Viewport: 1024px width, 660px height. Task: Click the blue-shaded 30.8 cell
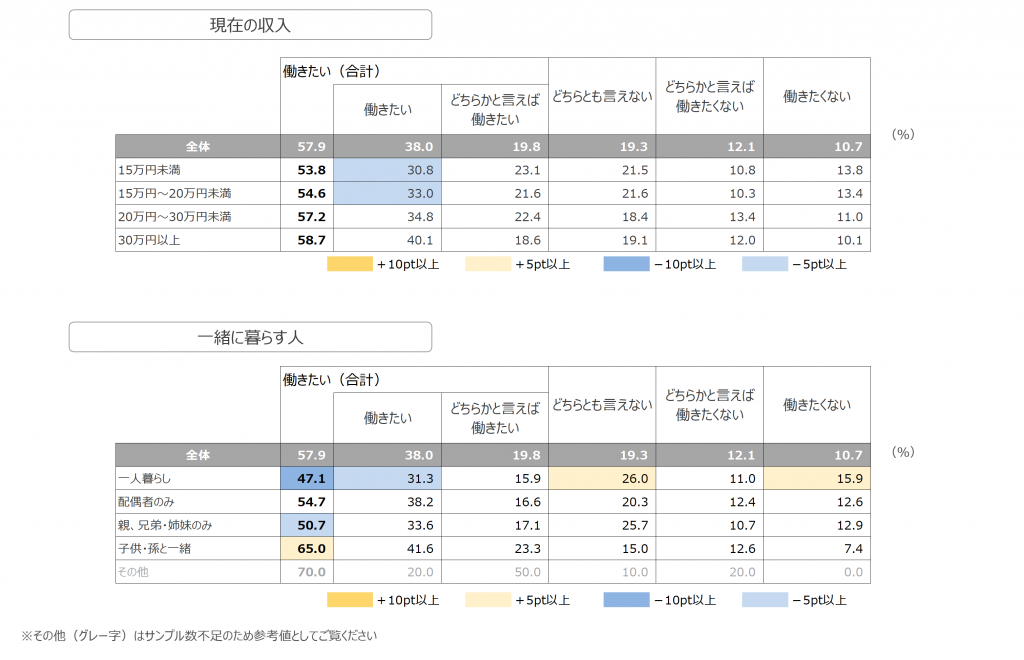coord(387,170)
